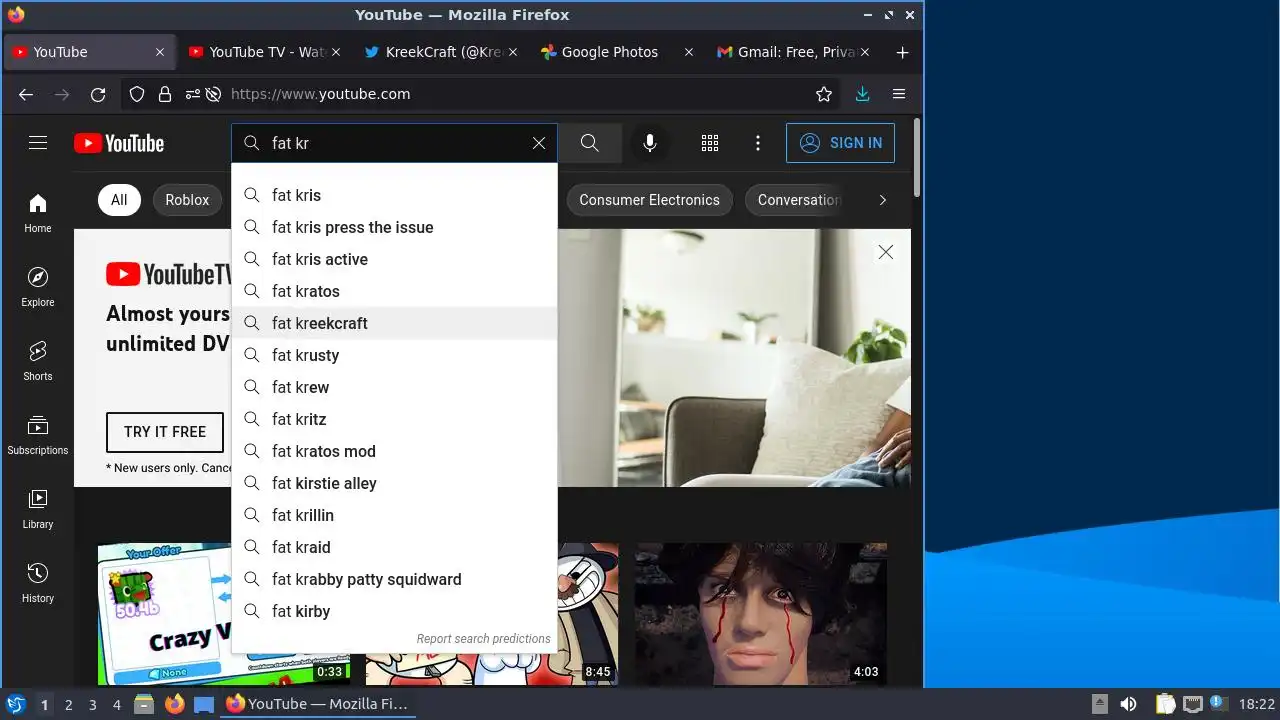Click the clock showing 18:22

click(x=1256, y=704)
